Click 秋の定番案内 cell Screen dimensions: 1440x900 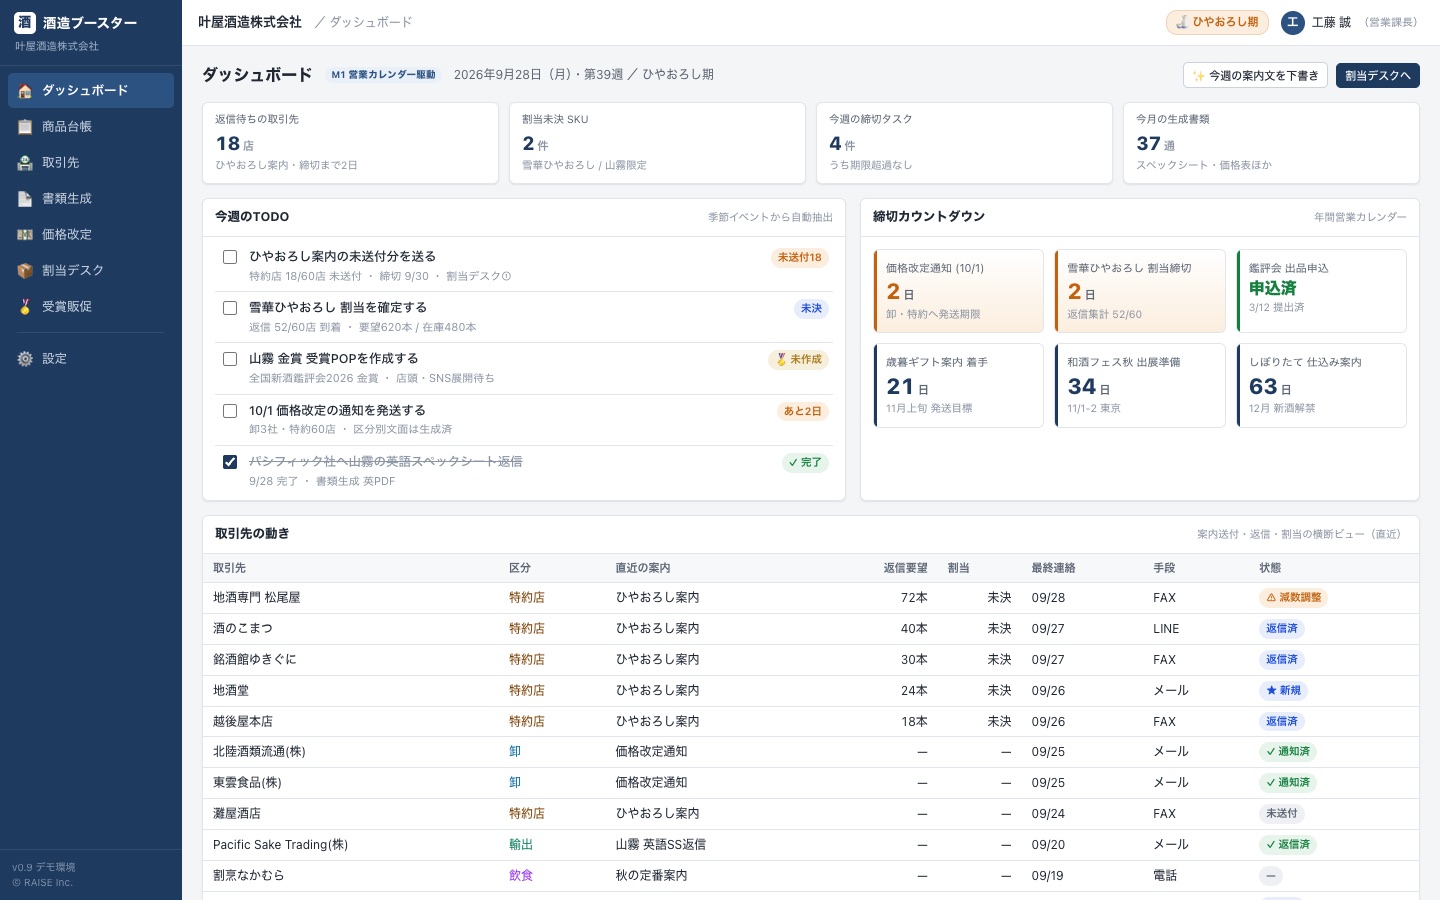(x=651, y=876)
